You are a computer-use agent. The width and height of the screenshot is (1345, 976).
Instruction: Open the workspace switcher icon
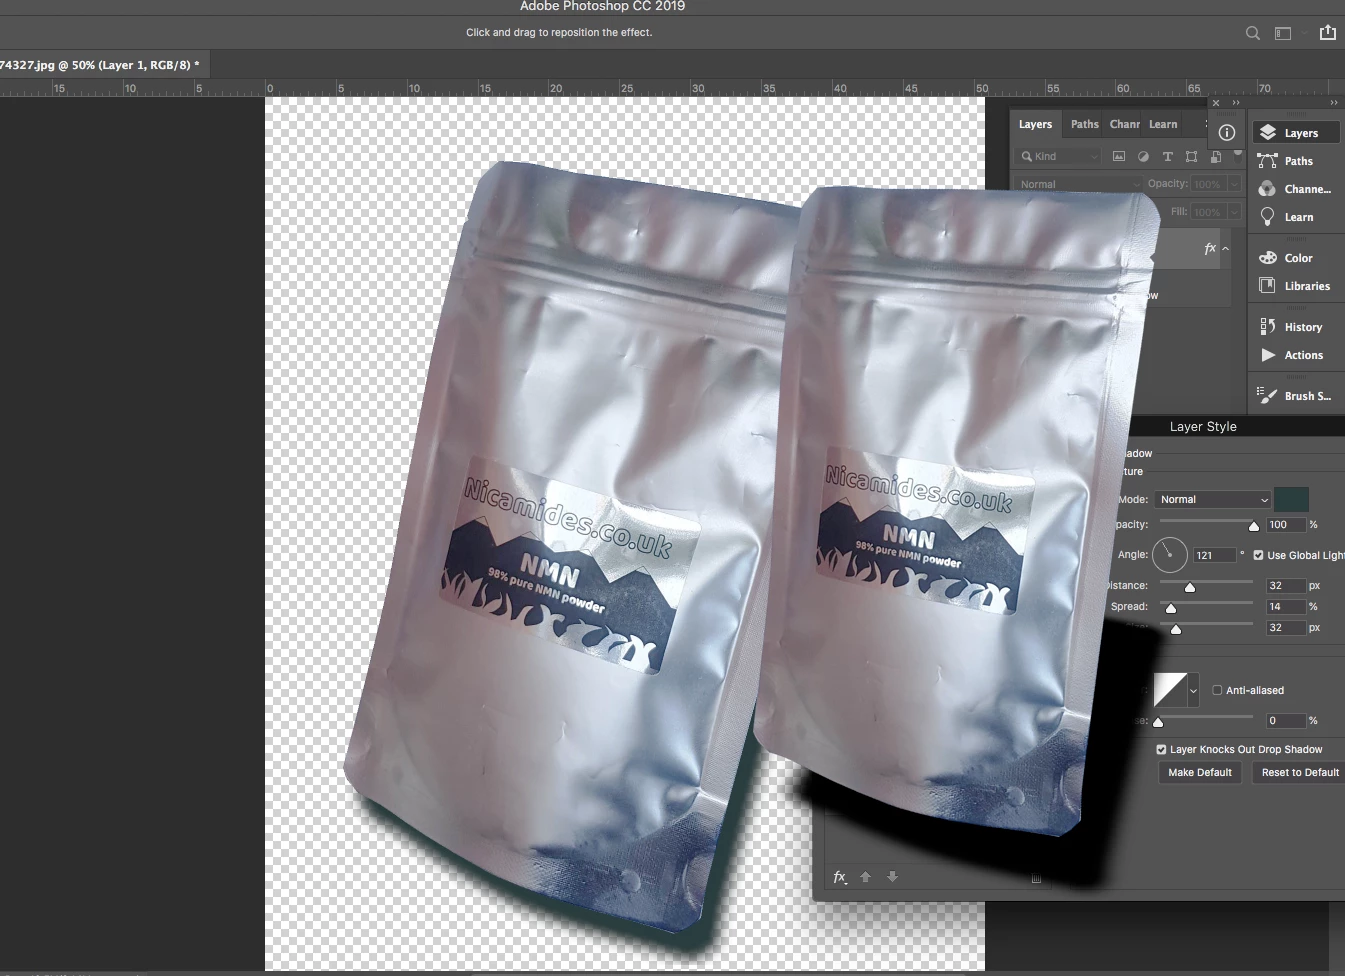pos(1283,33)
